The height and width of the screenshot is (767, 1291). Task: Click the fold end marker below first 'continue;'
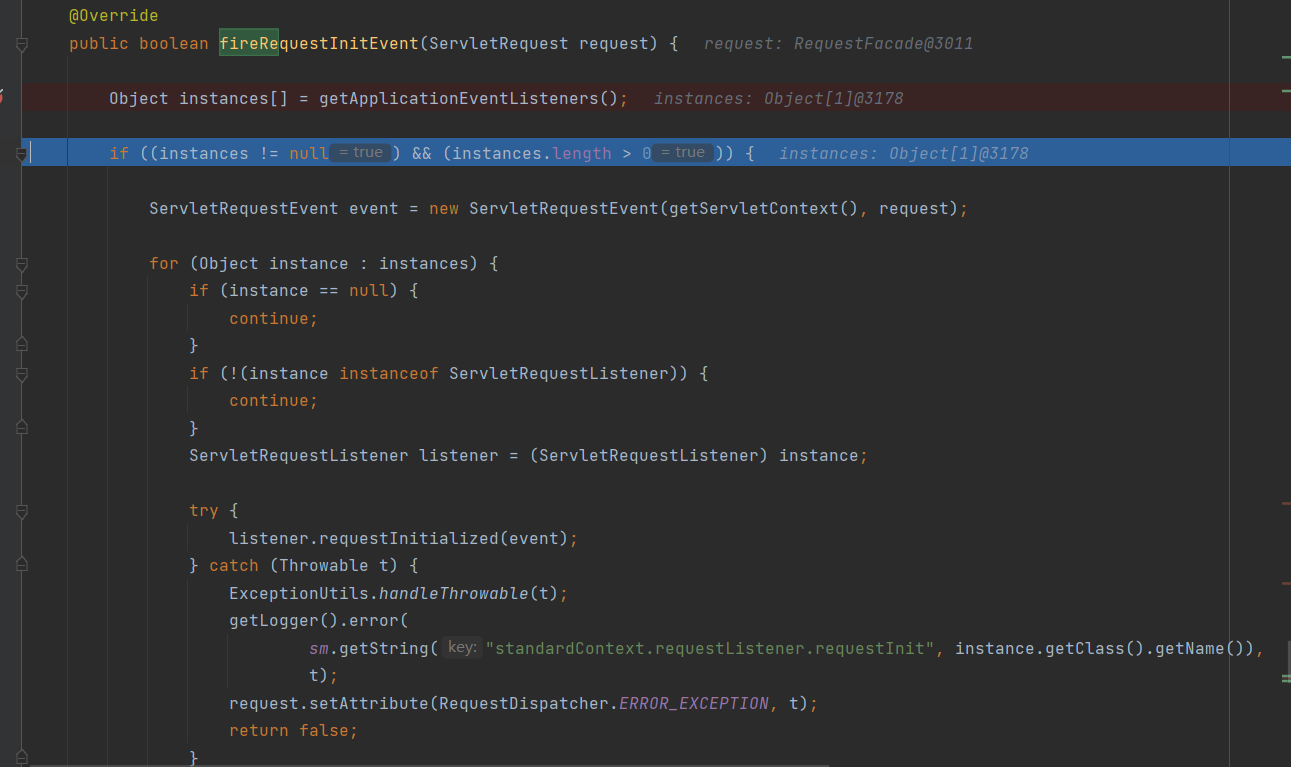22,345
